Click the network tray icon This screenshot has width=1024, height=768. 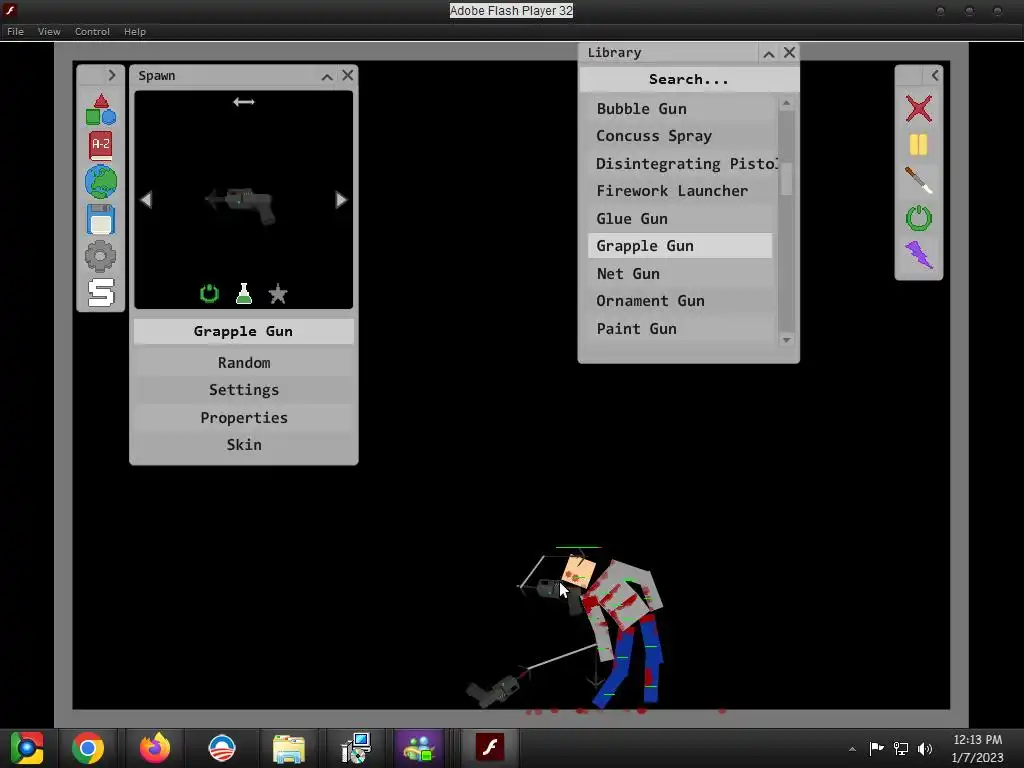[x=901, y=748]
